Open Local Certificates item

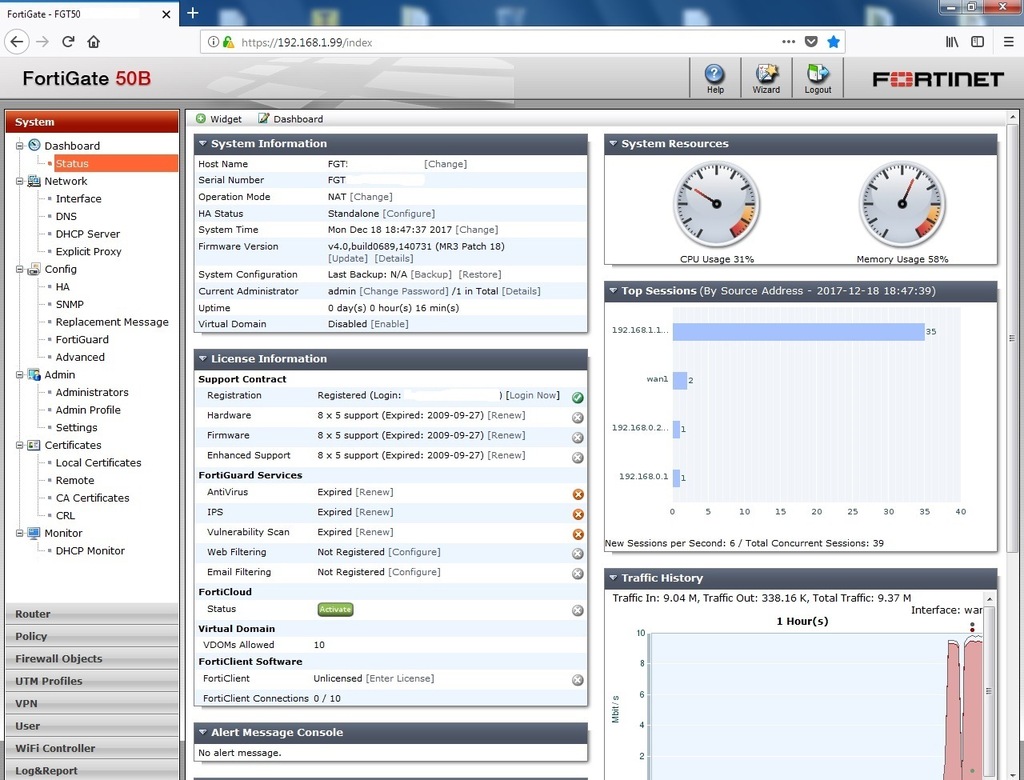[x=99, y=463]
